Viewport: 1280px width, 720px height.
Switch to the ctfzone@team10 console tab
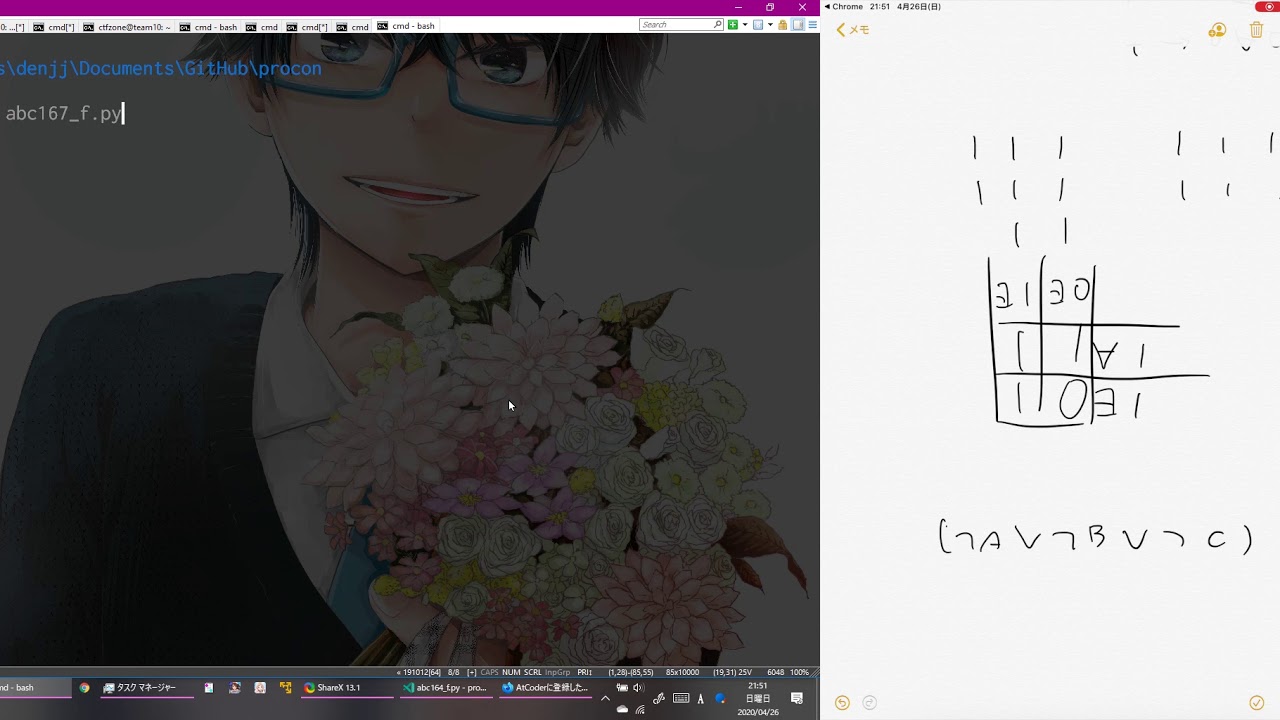(126, 27)
